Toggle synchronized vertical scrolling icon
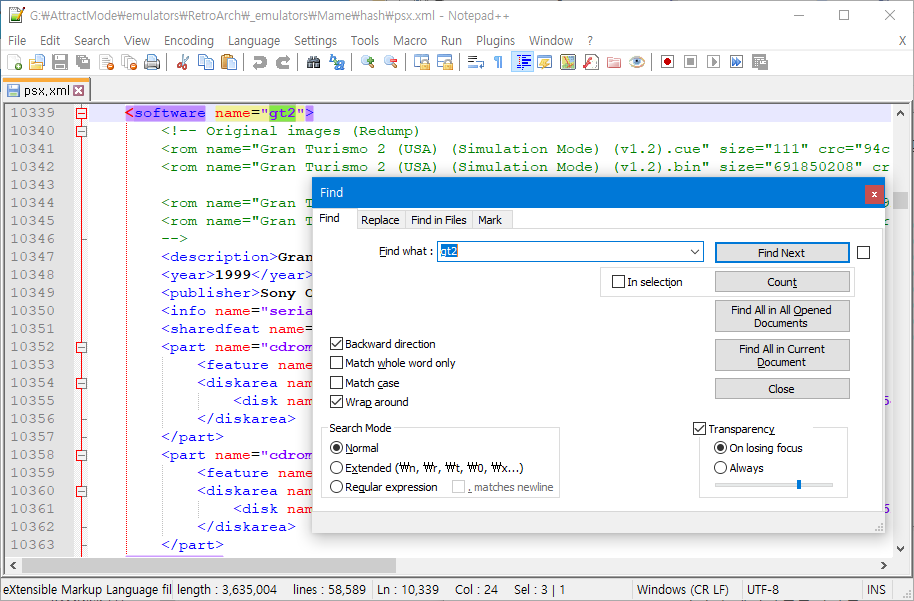 tap(421, 62)
